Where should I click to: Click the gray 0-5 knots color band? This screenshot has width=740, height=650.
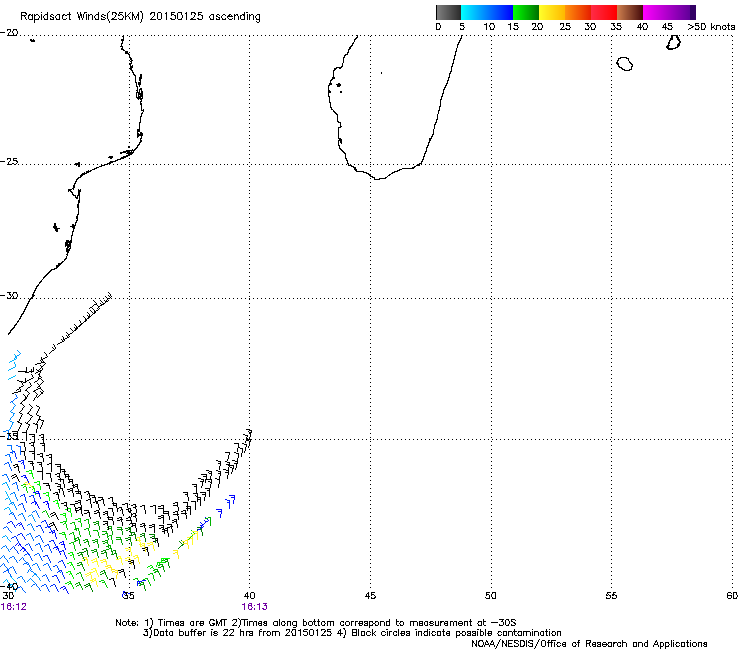[448, 12]
